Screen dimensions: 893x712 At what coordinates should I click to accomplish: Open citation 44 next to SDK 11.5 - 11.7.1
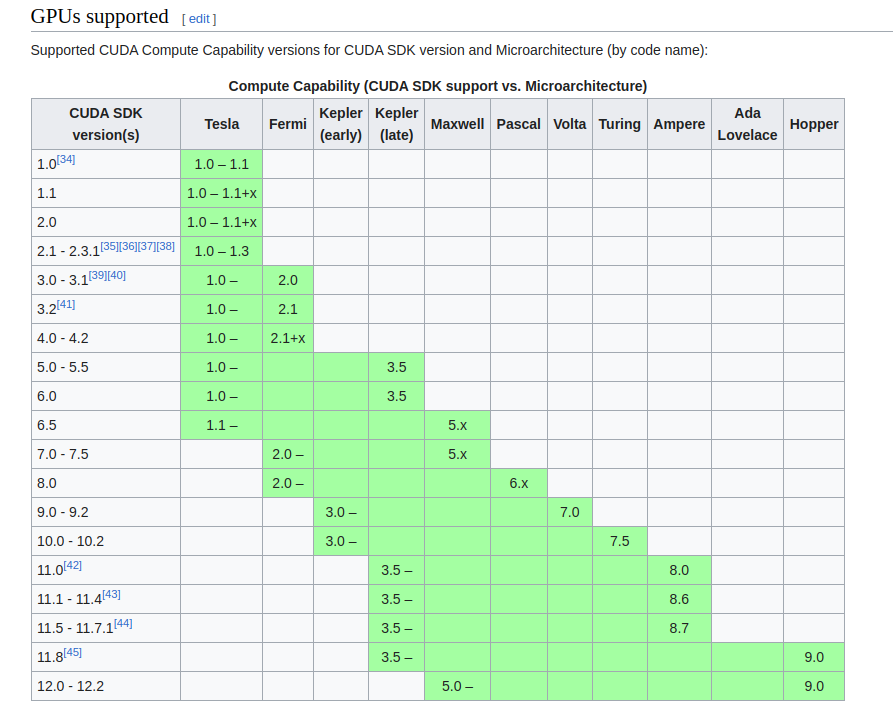coord(124,623)
